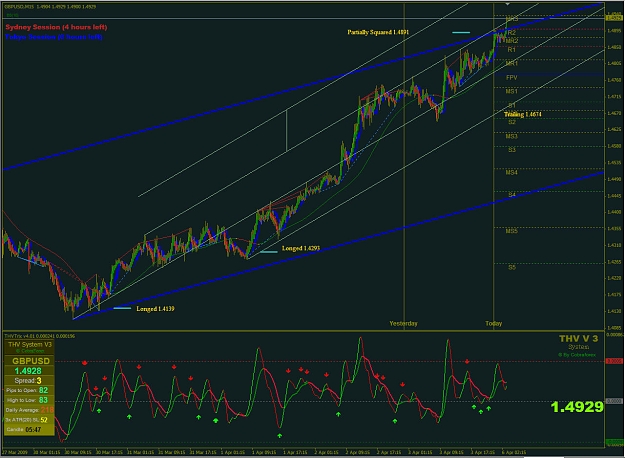
Task: Click the '2 Apr 17:15' time axis label
Action: coord(389,452)
